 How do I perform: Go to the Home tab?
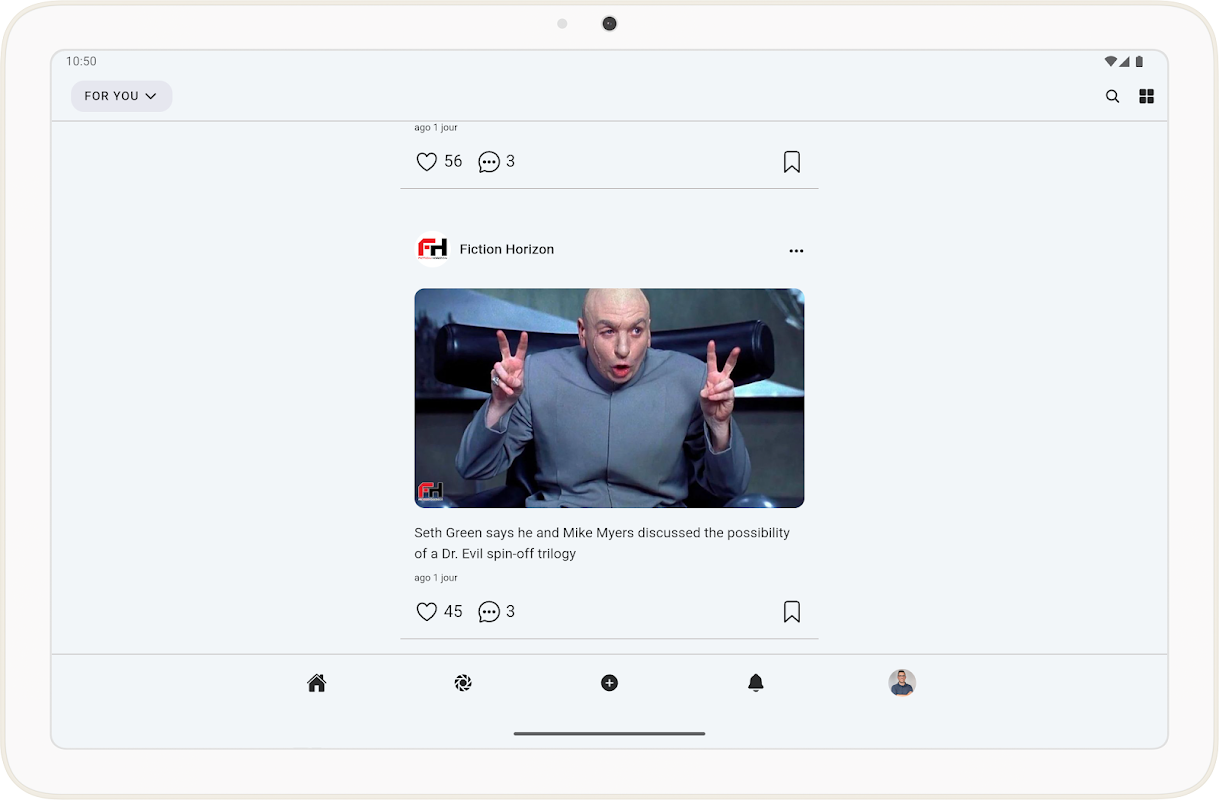point(317,683)
